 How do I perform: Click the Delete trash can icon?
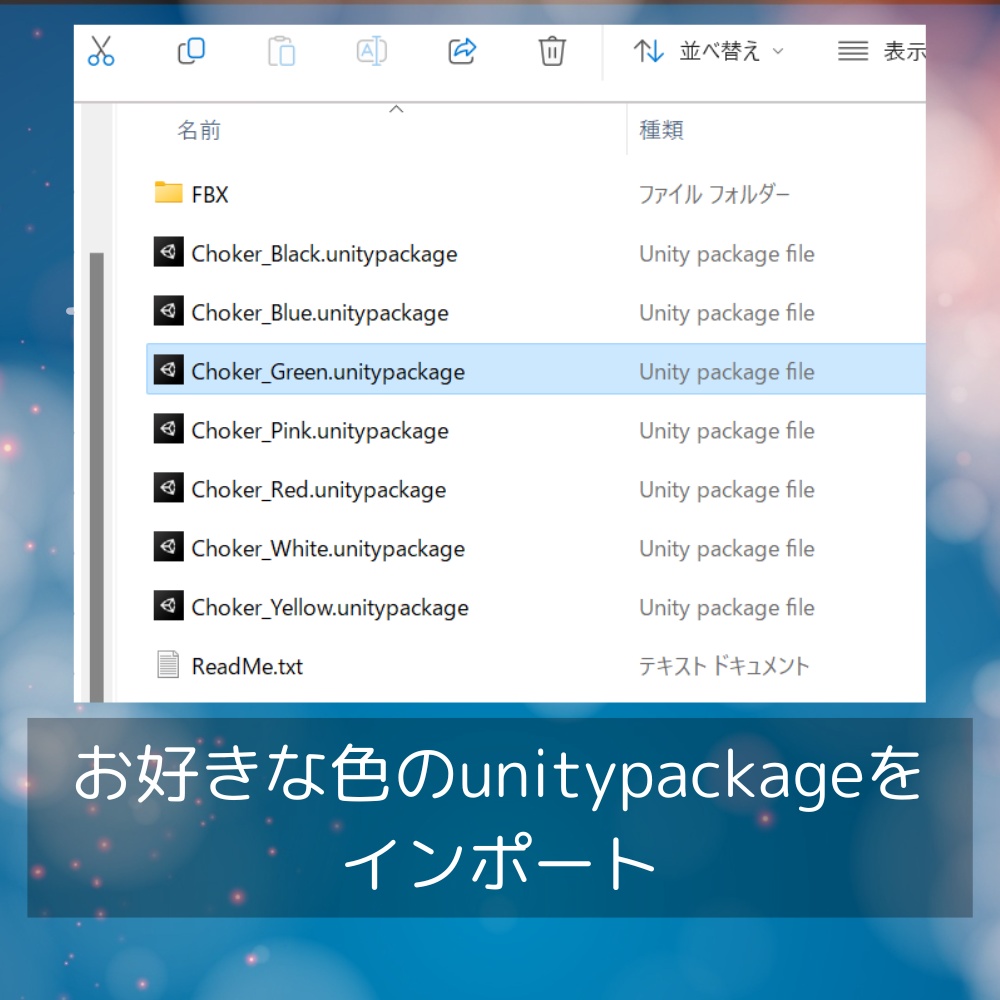pyautogui.click(x=552, y=51)
